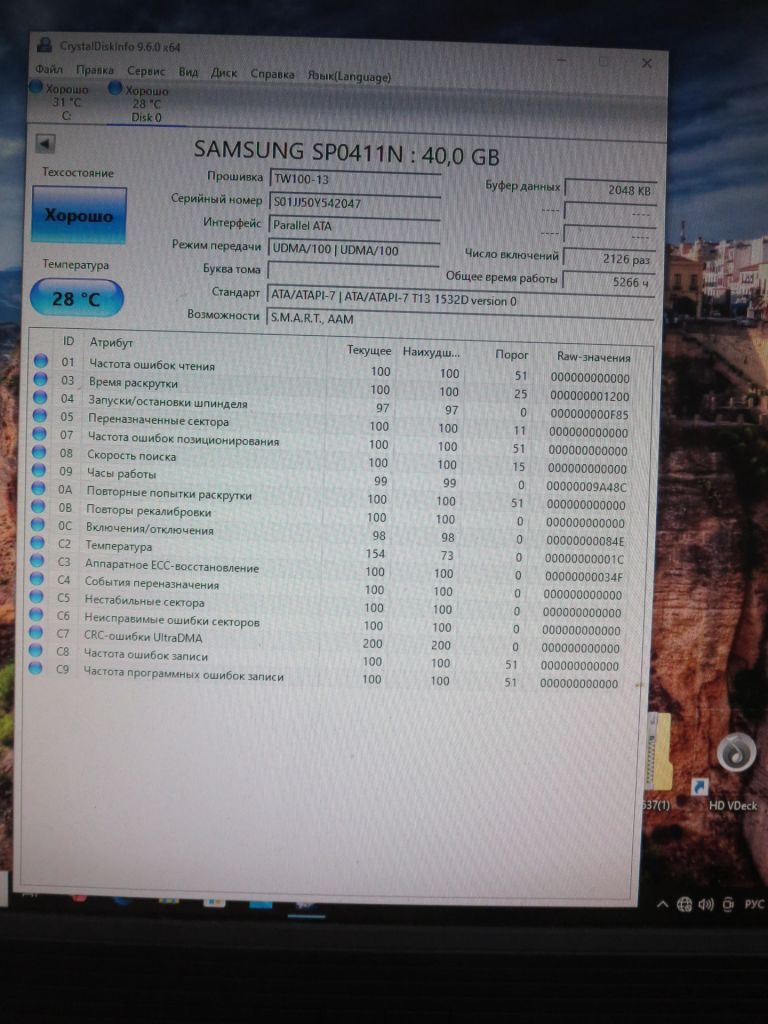Viewport: 768px width, 1024px height.
Task: Click status icon for 04 Запуски/остановки шпинделя
Action: click(40, 397)
